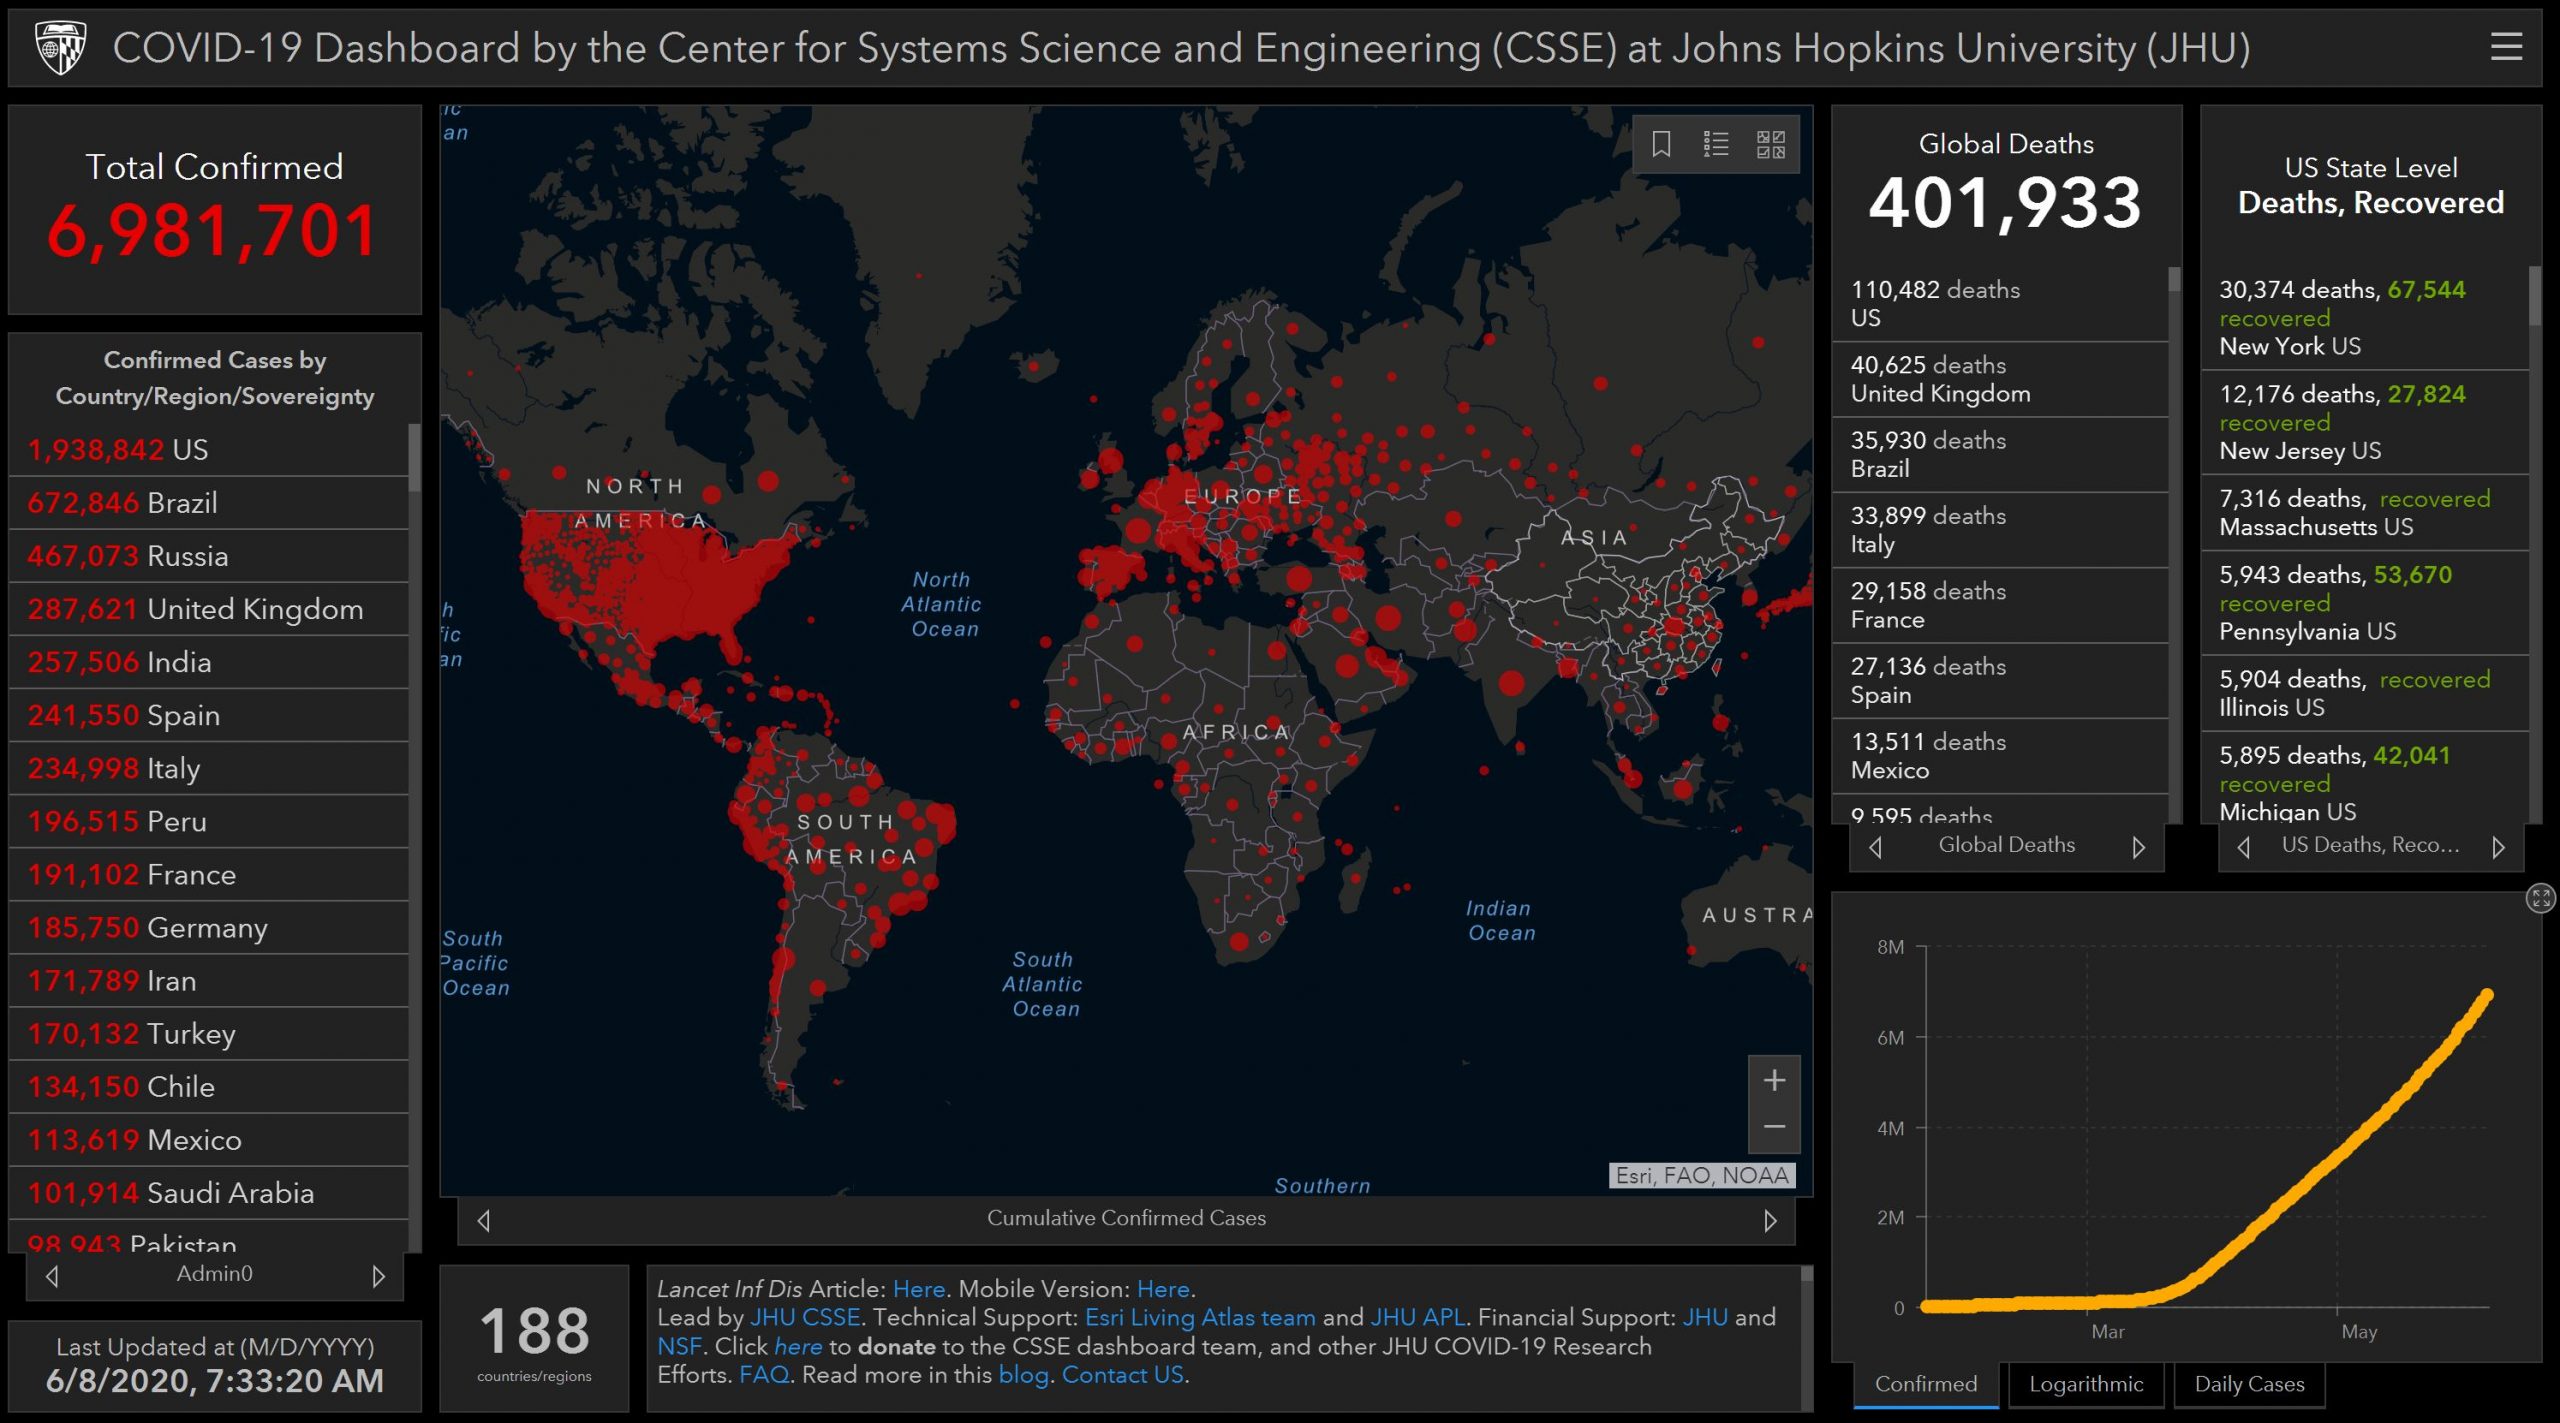Open the basemap gallery grid icon

click(1770, 145)
